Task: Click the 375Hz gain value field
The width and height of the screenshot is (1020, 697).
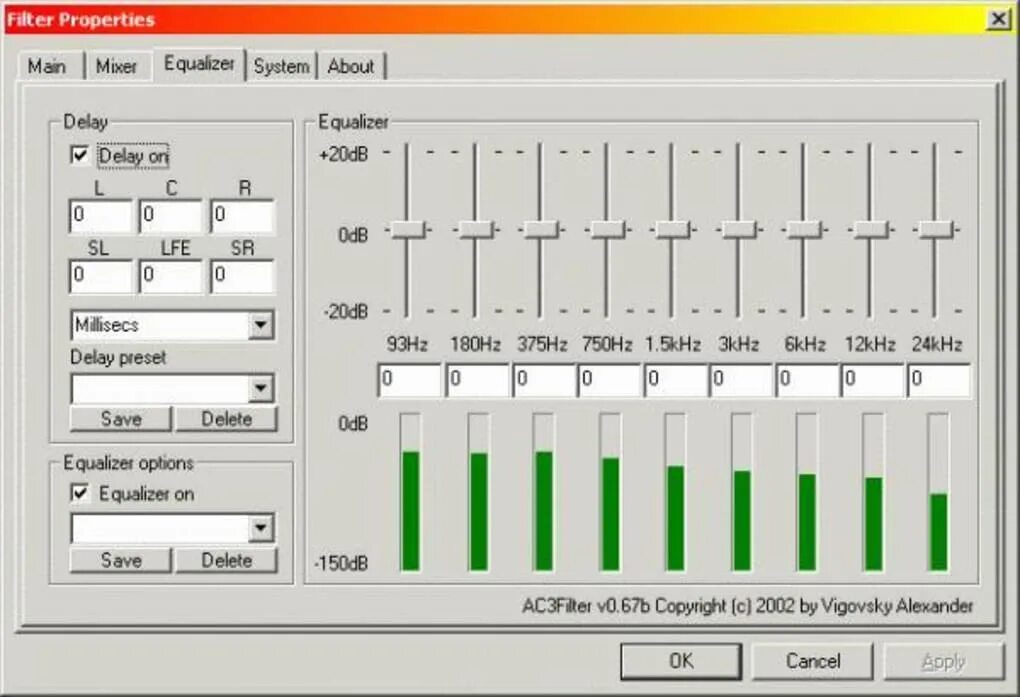Action: [544, 380]
